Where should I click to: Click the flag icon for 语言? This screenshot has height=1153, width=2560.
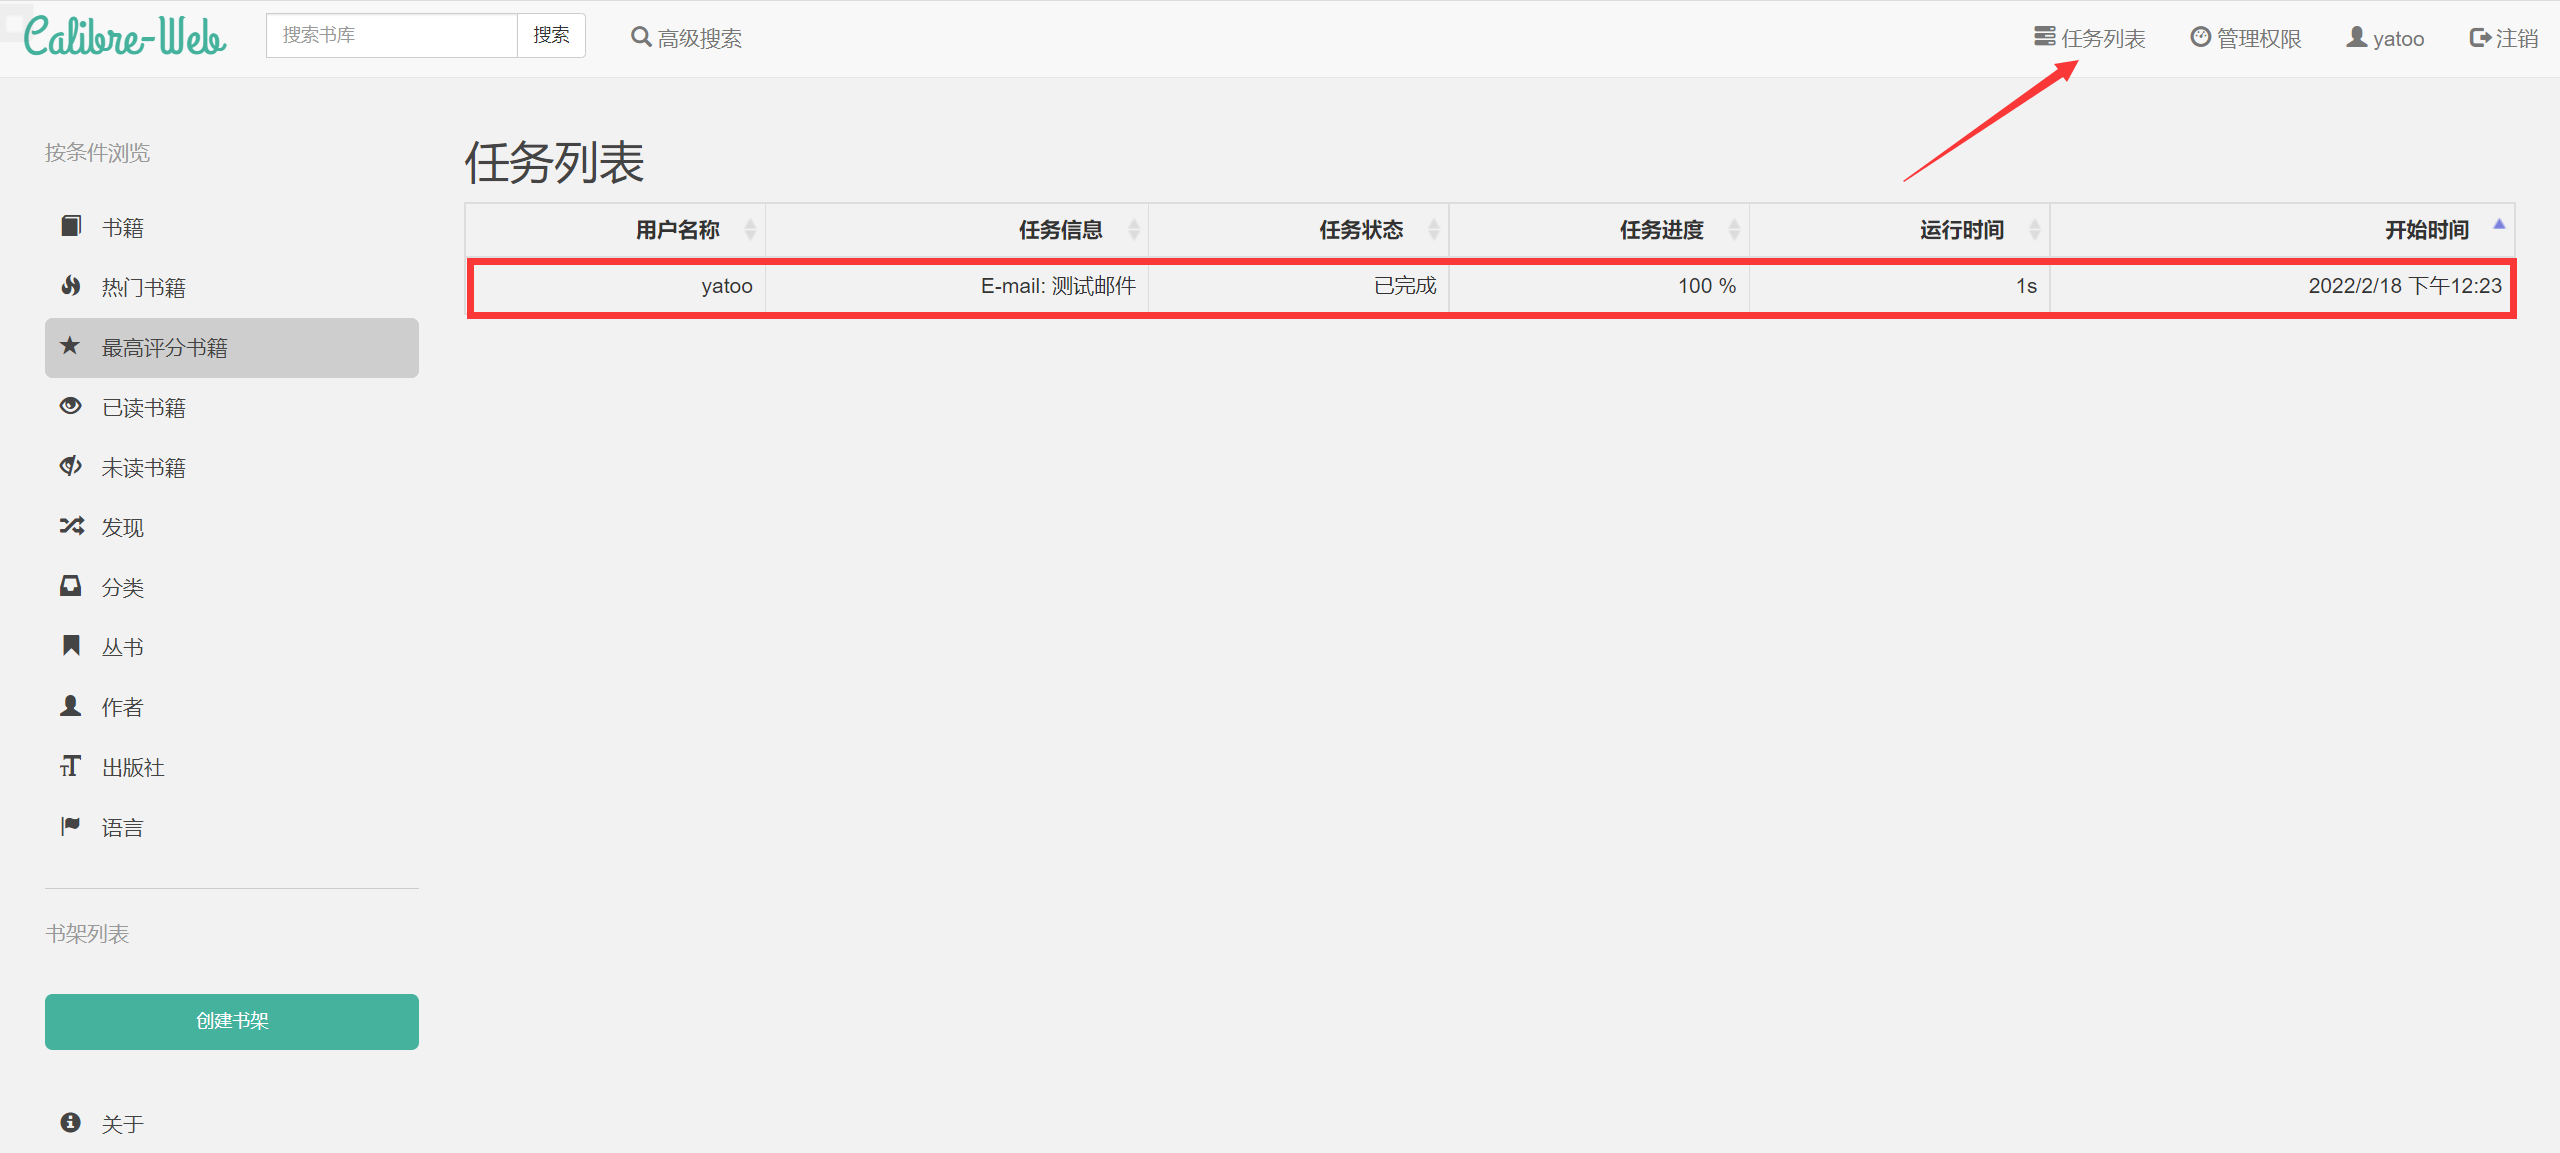tap(71, 827)
